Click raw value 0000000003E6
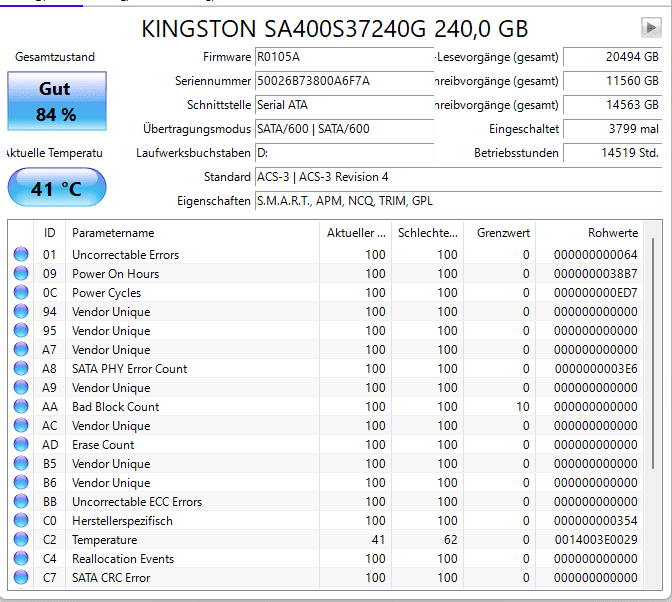The width and height of the screenshot is (672, 602). (x=596, y=369)
